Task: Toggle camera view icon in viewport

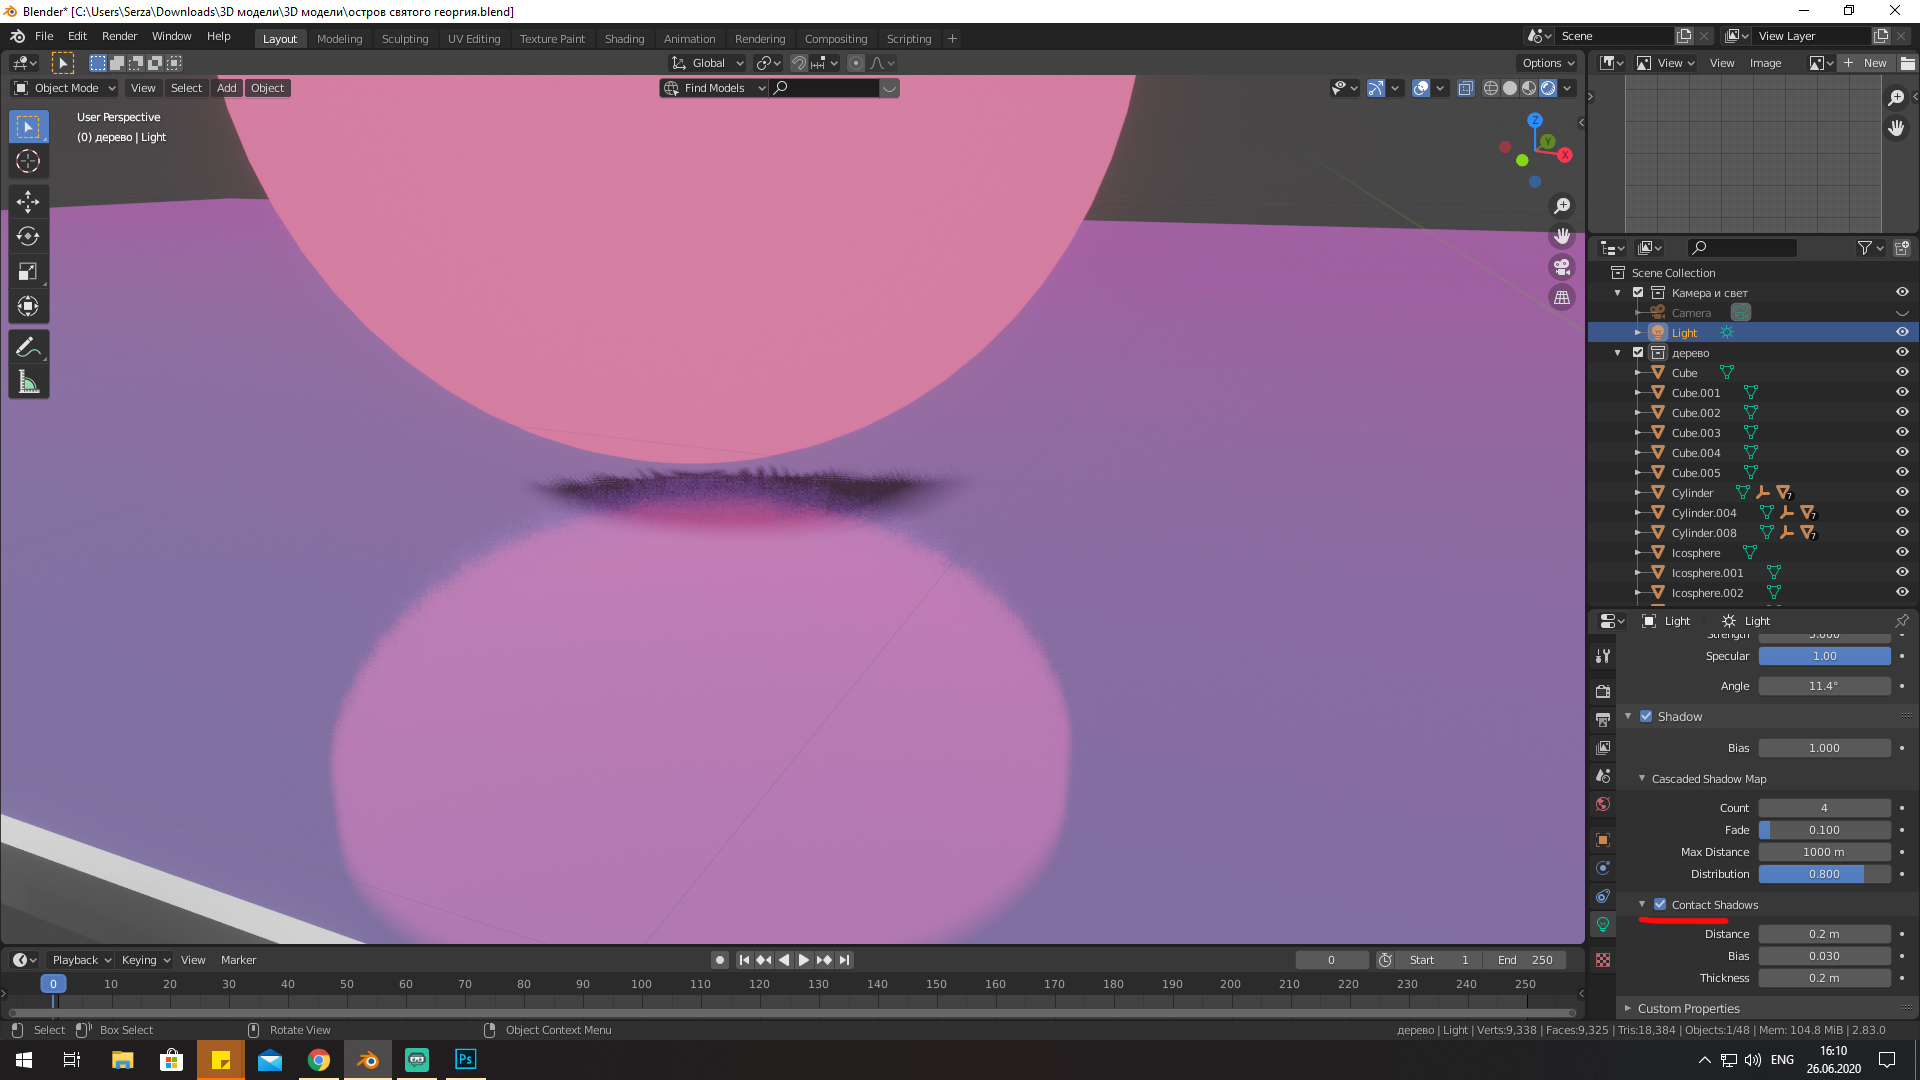Action: pyautogui.click(x=1562, y=267)
